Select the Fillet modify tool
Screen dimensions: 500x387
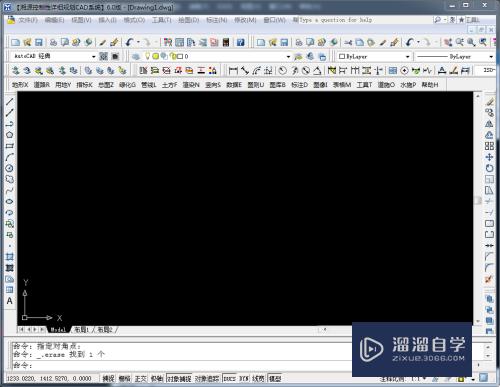tap(489, 268)
